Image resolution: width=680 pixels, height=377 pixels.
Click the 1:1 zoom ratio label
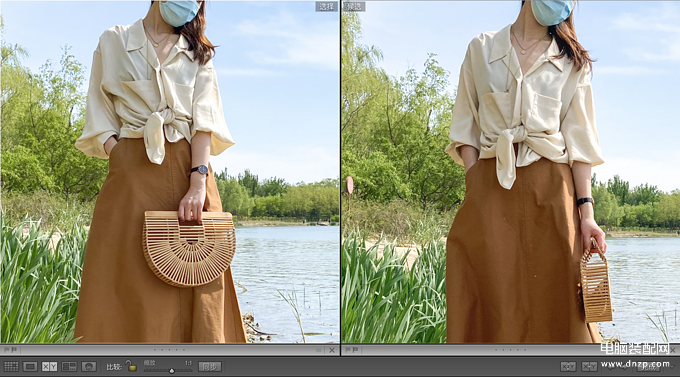189,363
